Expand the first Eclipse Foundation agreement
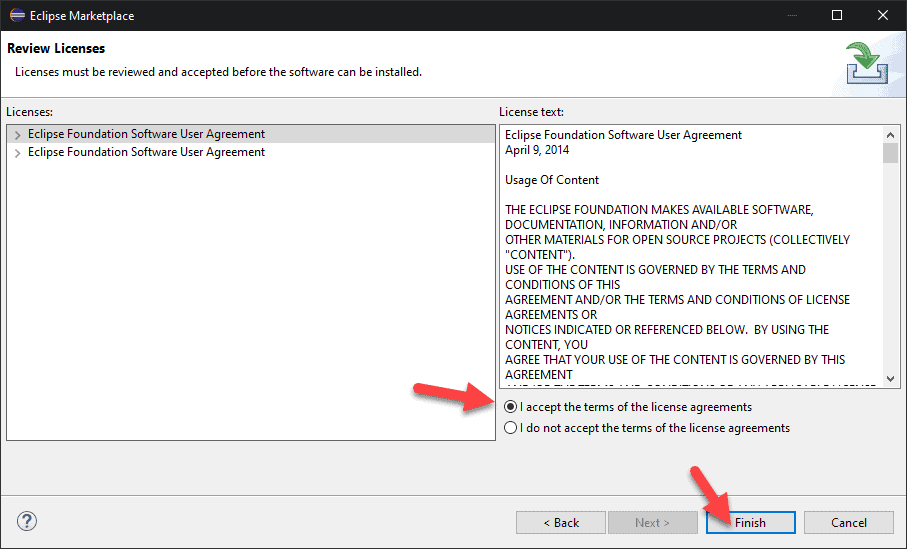The height and width of the screenshot is (549, 907). tap(17, 135)
